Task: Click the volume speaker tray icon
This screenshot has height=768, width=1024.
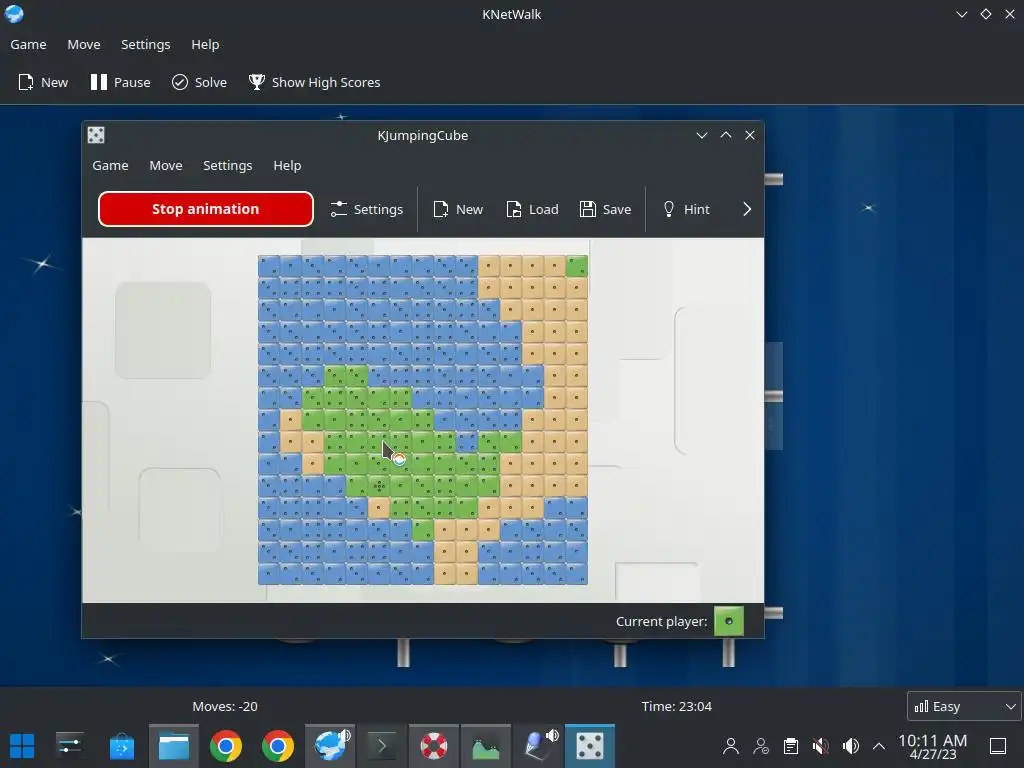Action: click(850, 746)
